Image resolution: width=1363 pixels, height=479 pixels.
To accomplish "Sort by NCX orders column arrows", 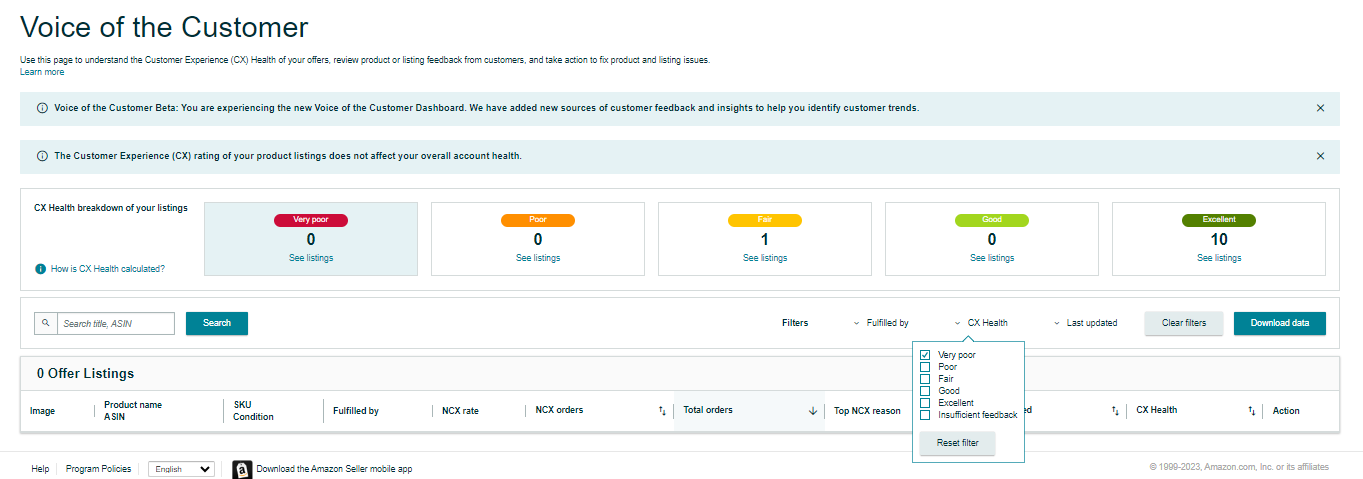I will (661, 411).
